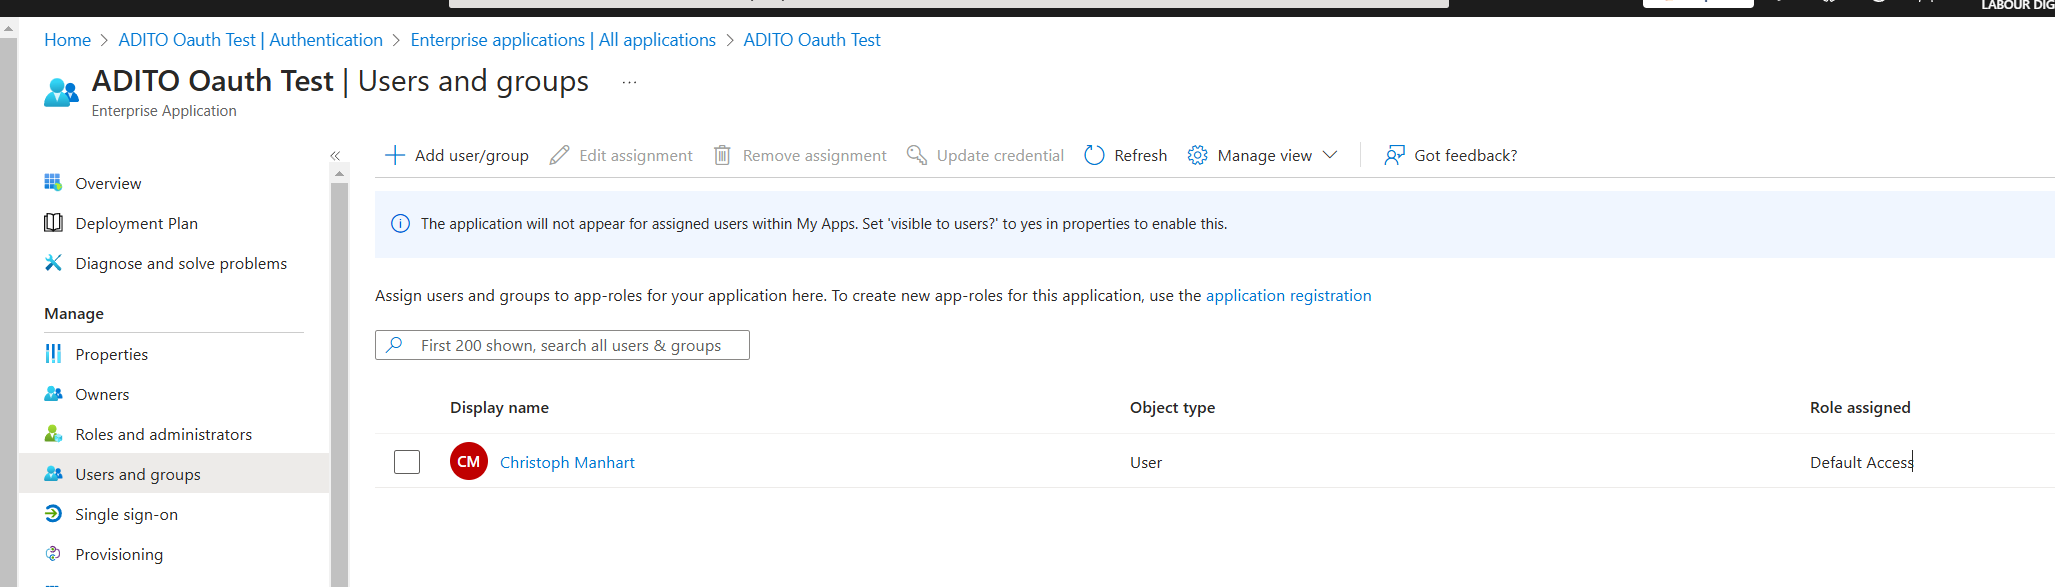
Task: Follow the application registration link
Action: [x=1288, y=296]
